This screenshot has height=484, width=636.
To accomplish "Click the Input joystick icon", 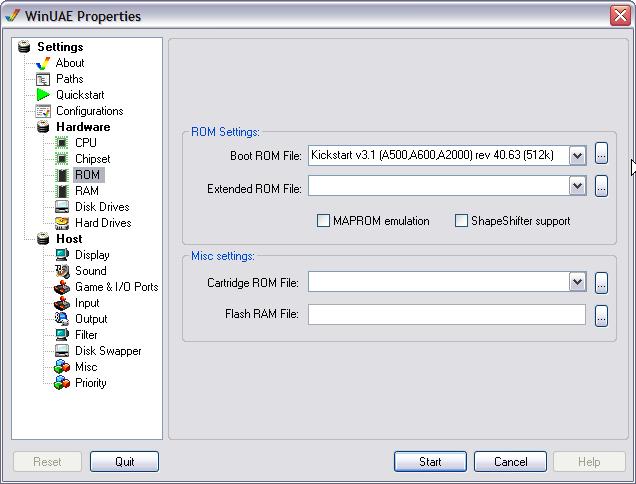I will pos(62,303).
